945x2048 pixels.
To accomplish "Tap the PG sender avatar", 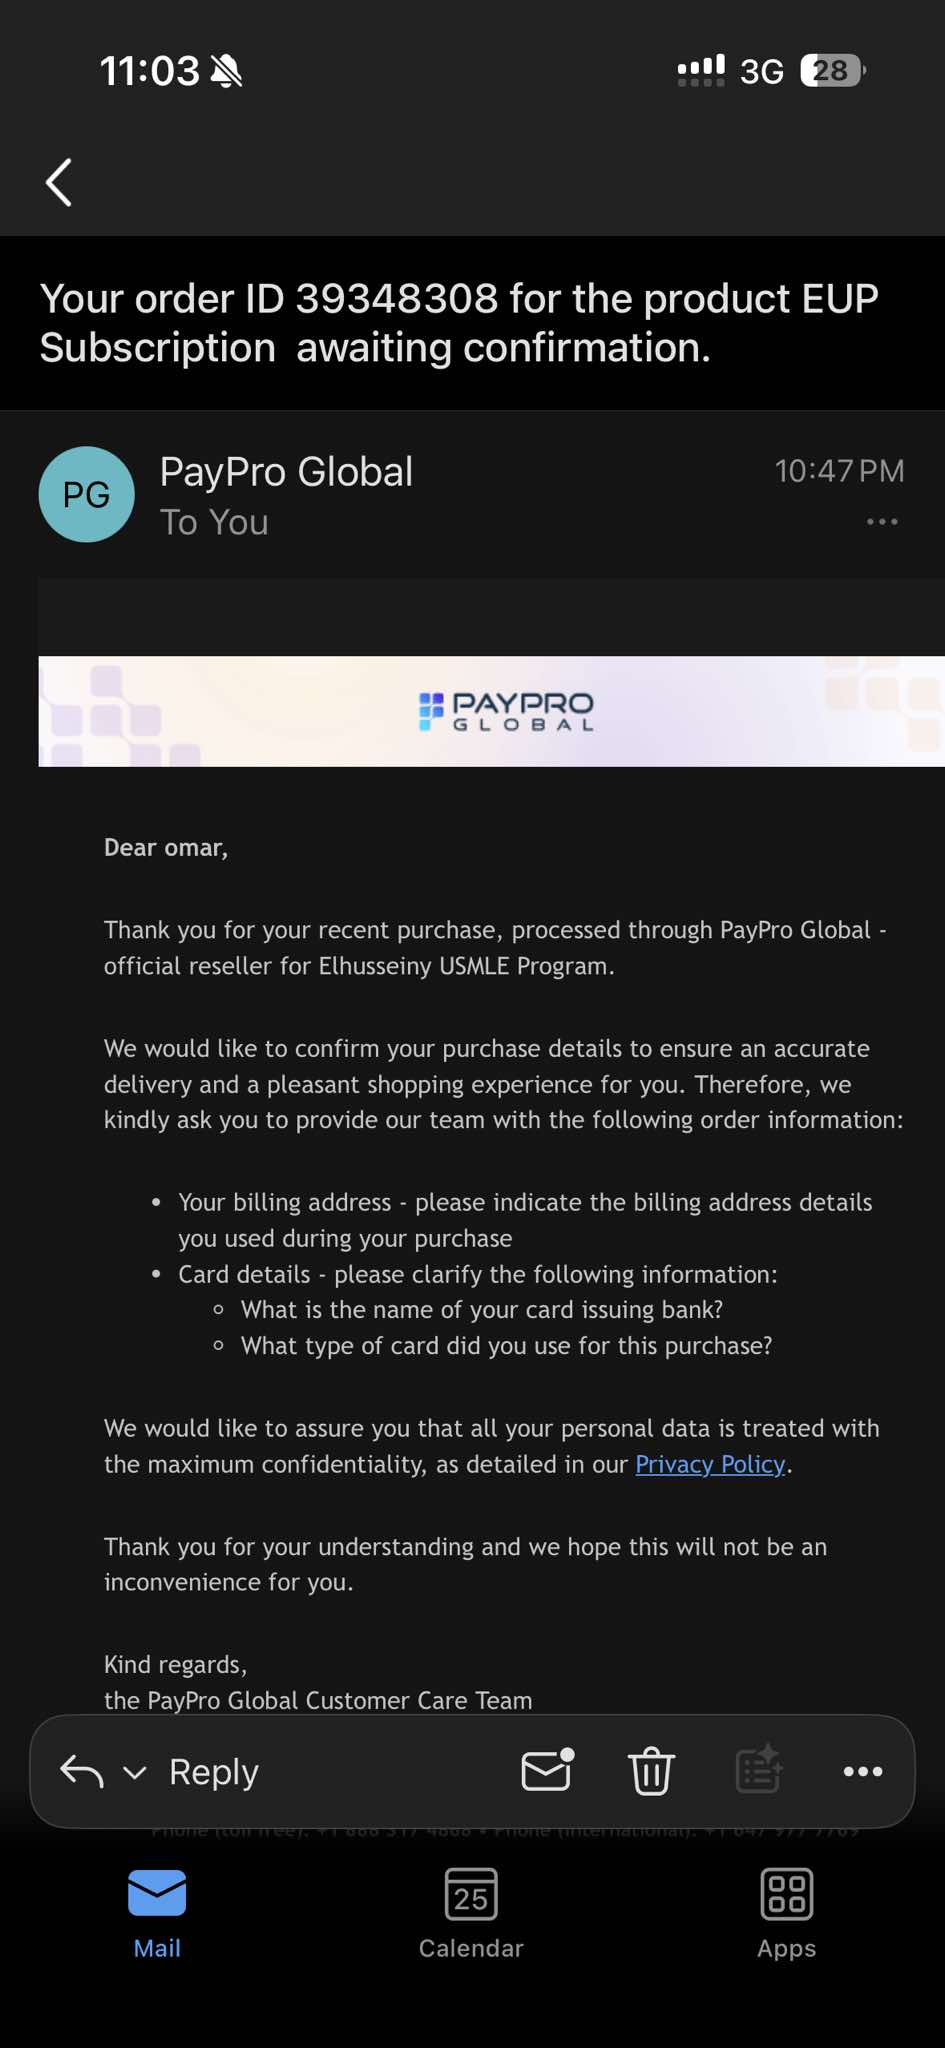I will [87, 494].
